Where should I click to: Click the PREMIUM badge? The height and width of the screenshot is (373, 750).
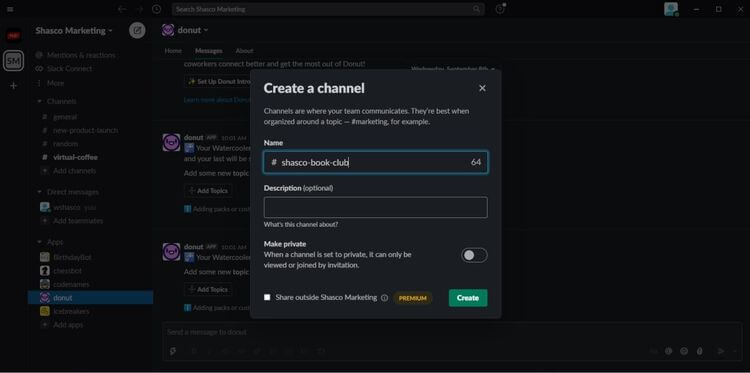[412, 298]
